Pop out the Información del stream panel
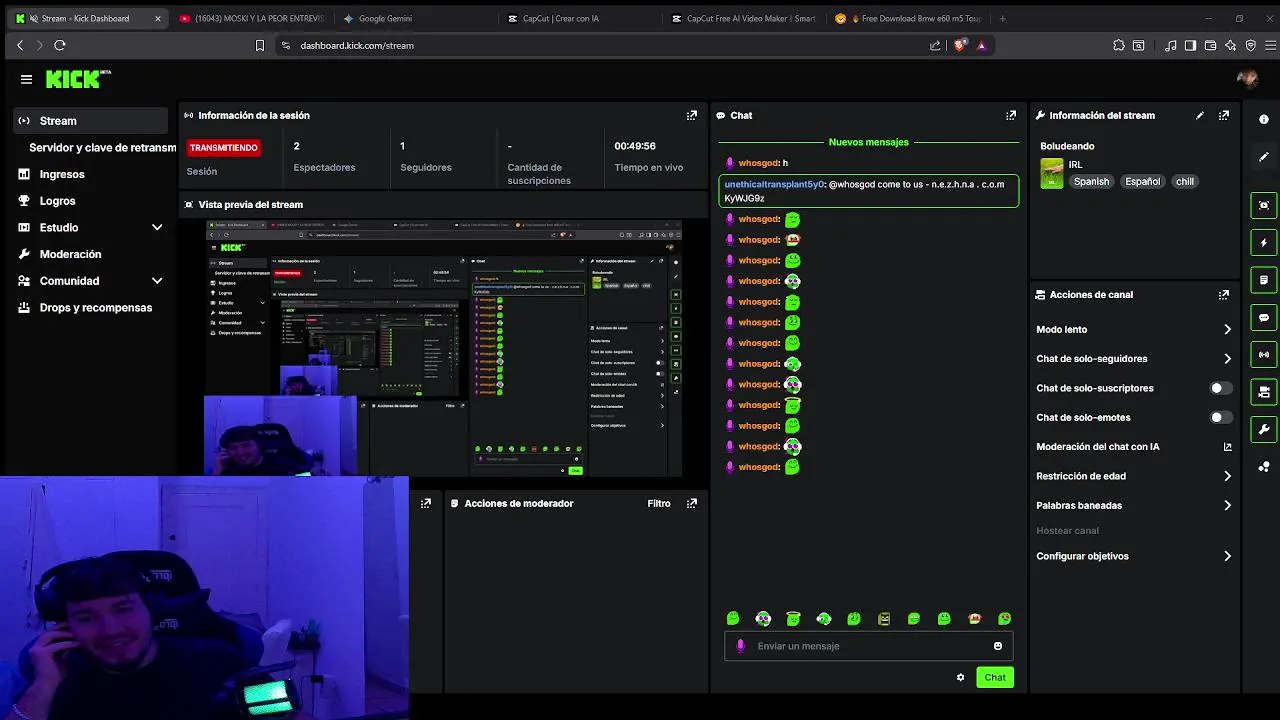Screen dimensions: 1280x720 click(1224, 115)
